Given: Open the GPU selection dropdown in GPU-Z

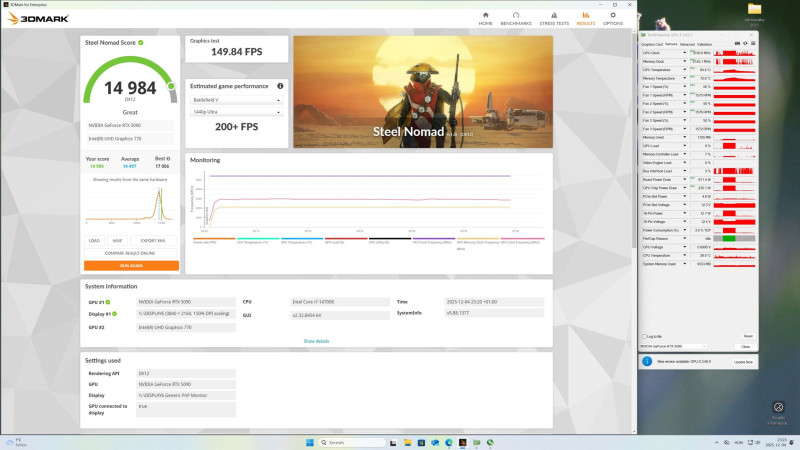Looking at the screenshot, I should point(673,346).
